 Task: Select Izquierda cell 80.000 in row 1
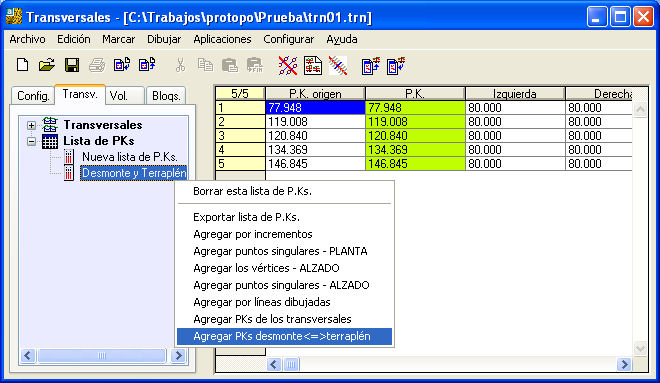tap(515, 108)
